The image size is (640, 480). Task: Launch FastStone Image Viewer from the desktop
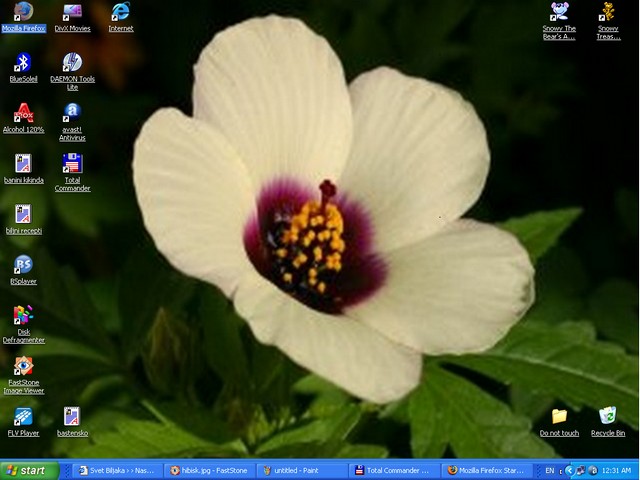(23, 366)
